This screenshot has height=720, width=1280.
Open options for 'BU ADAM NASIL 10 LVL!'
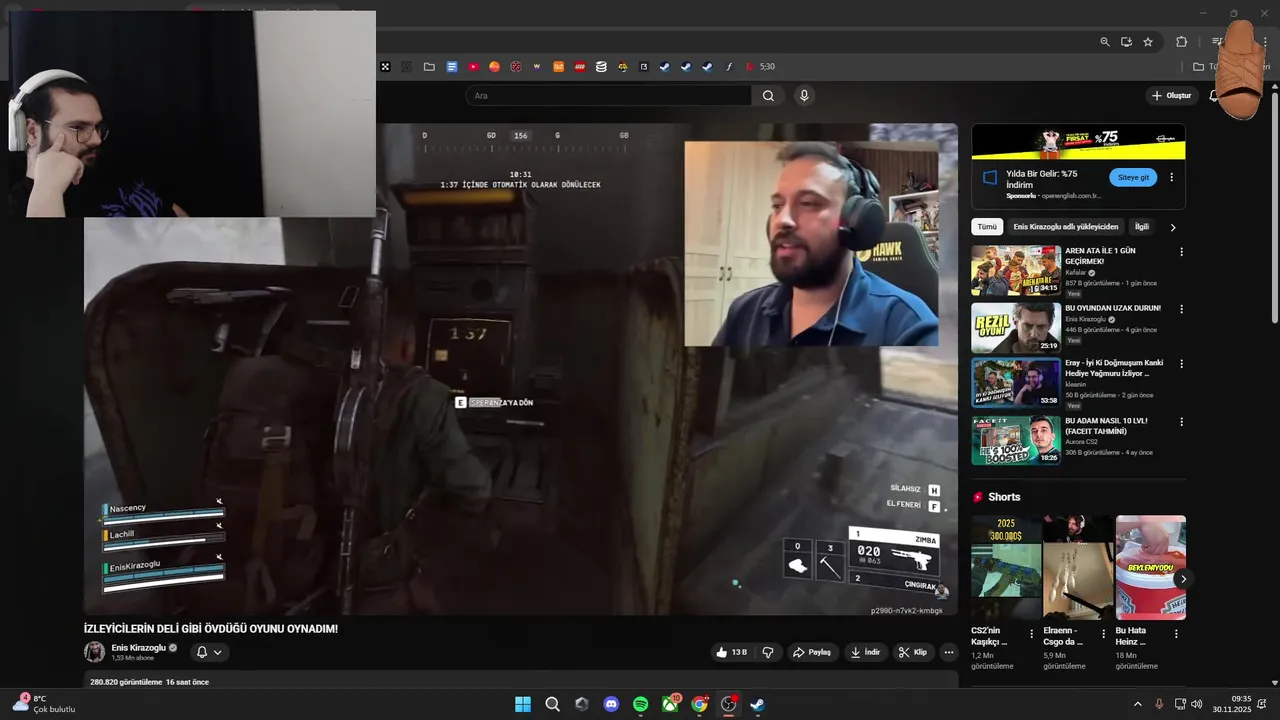coord(1181,422)
